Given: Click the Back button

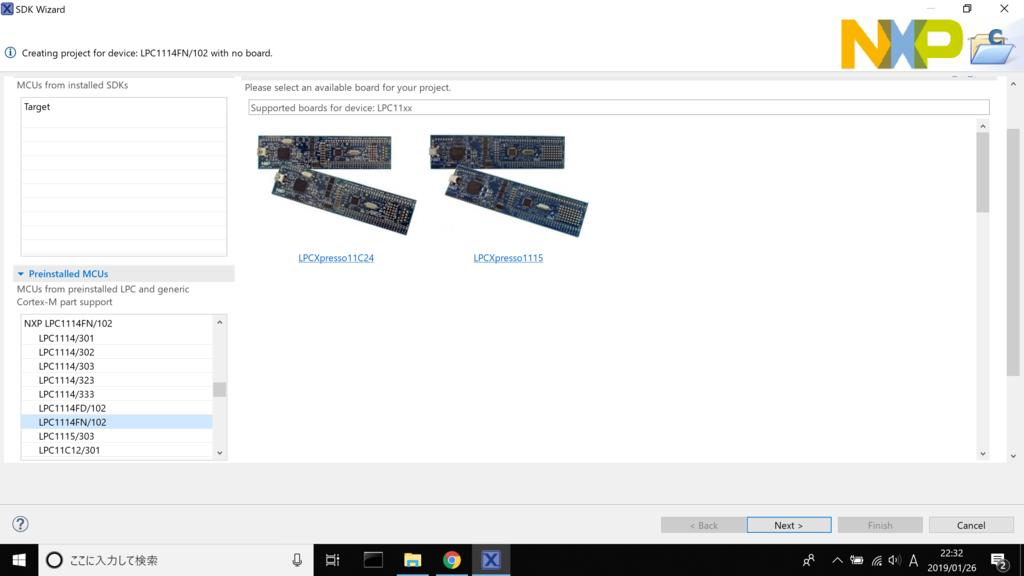Looking at the screenshot, I should [703, 525].
